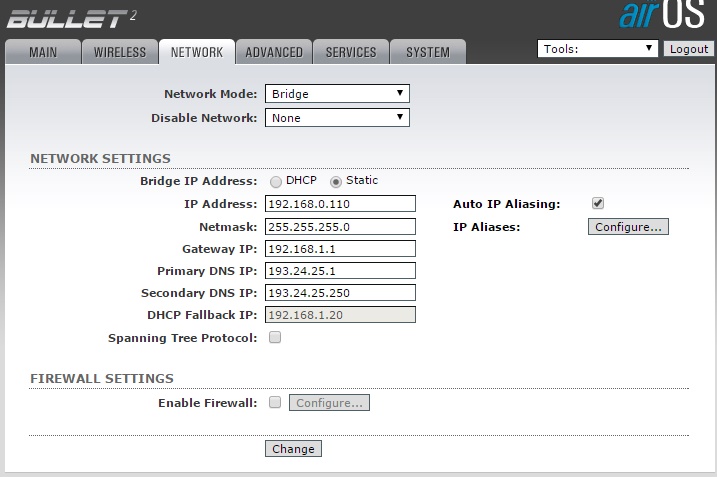Open the Wireless tab
717x477 pixels.
120,52
